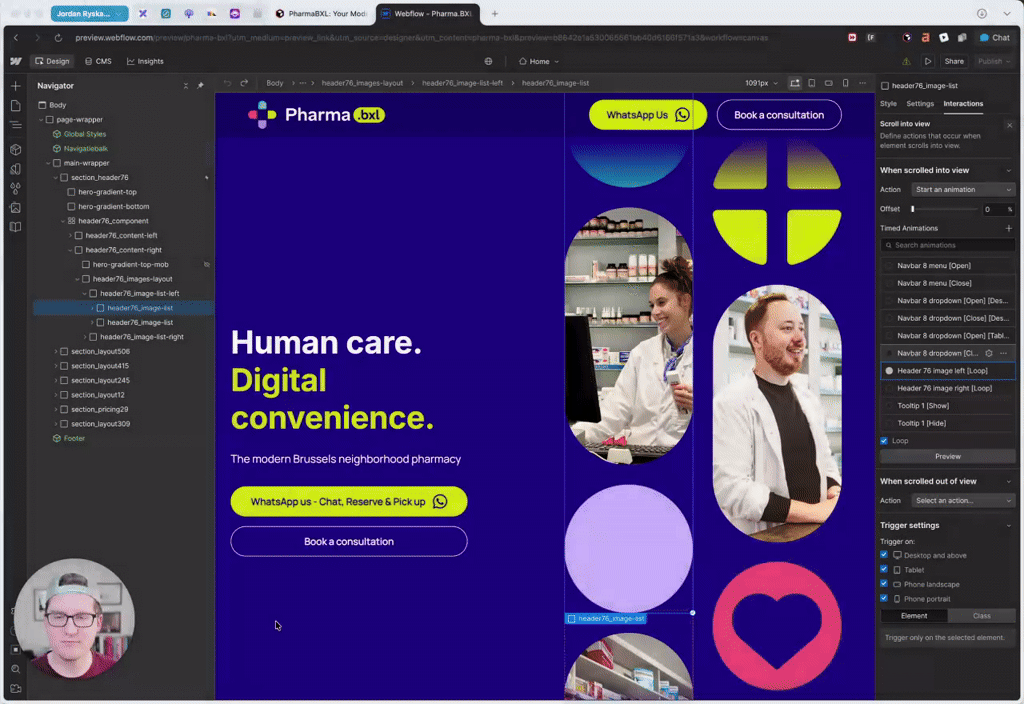Open the Components cube icon panel
1024x704 pixels.
point(15,149)
